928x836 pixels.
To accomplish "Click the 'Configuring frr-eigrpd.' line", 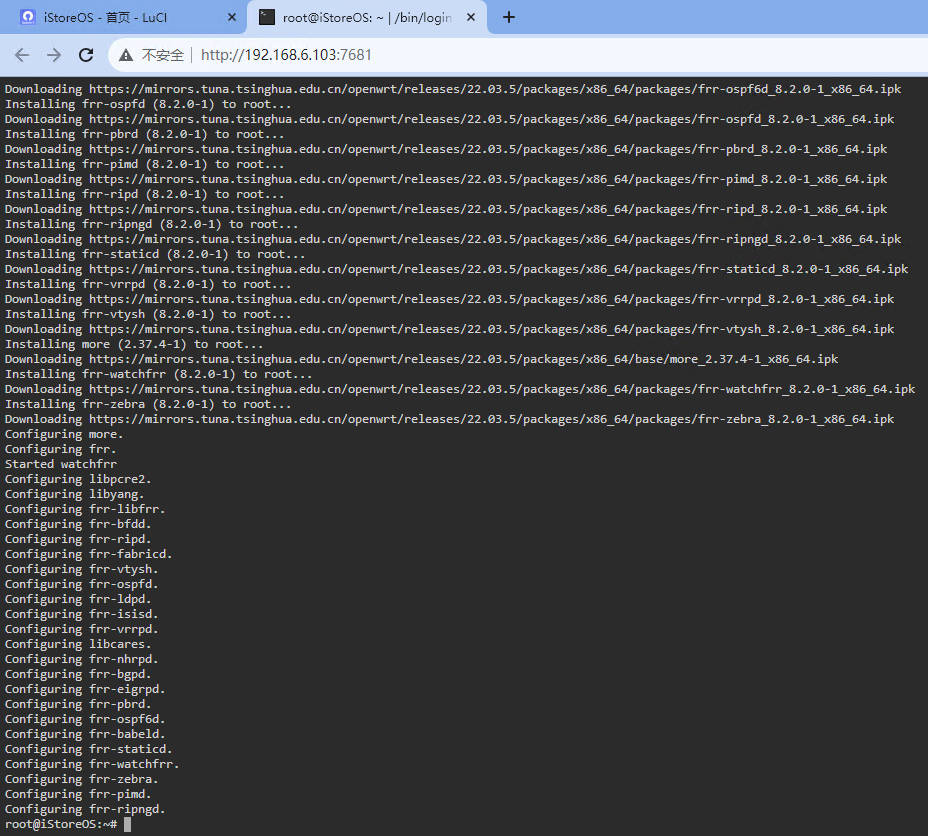I will [x=85, y=689].
